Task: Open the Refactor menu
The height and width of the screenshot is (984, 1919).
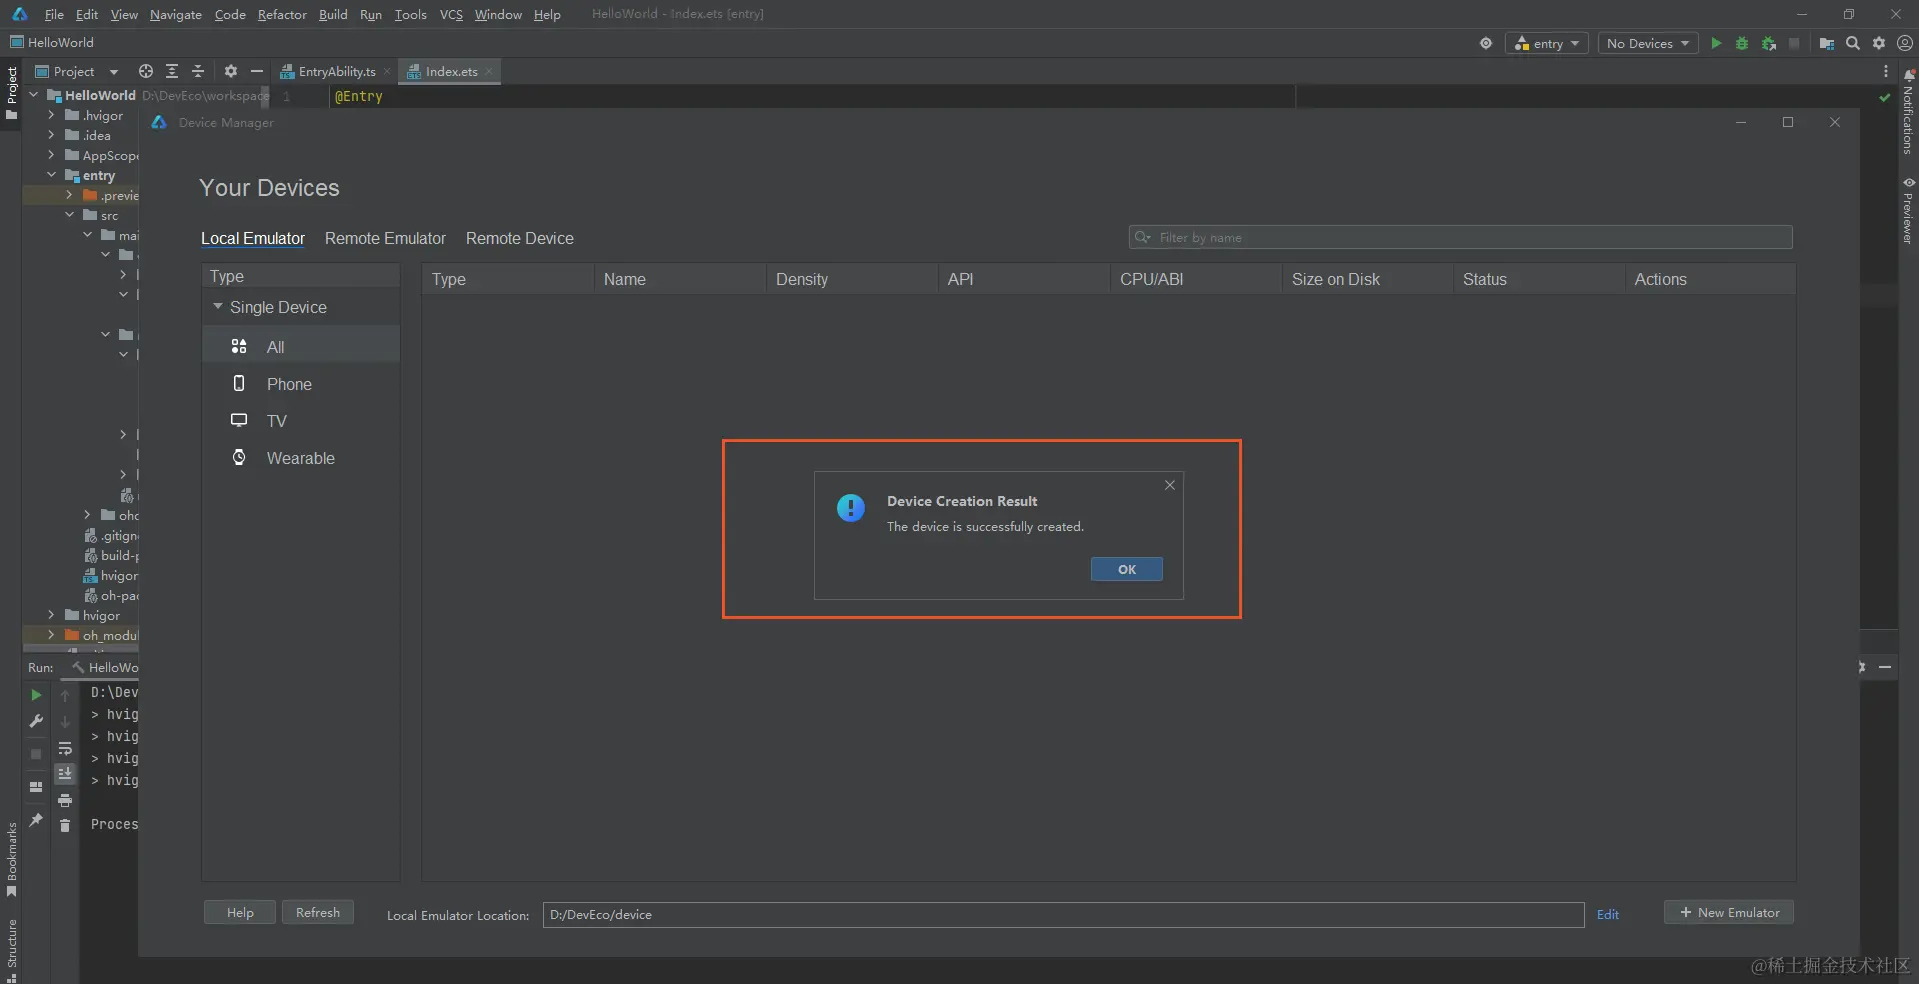Action: [x=282, y=14]
